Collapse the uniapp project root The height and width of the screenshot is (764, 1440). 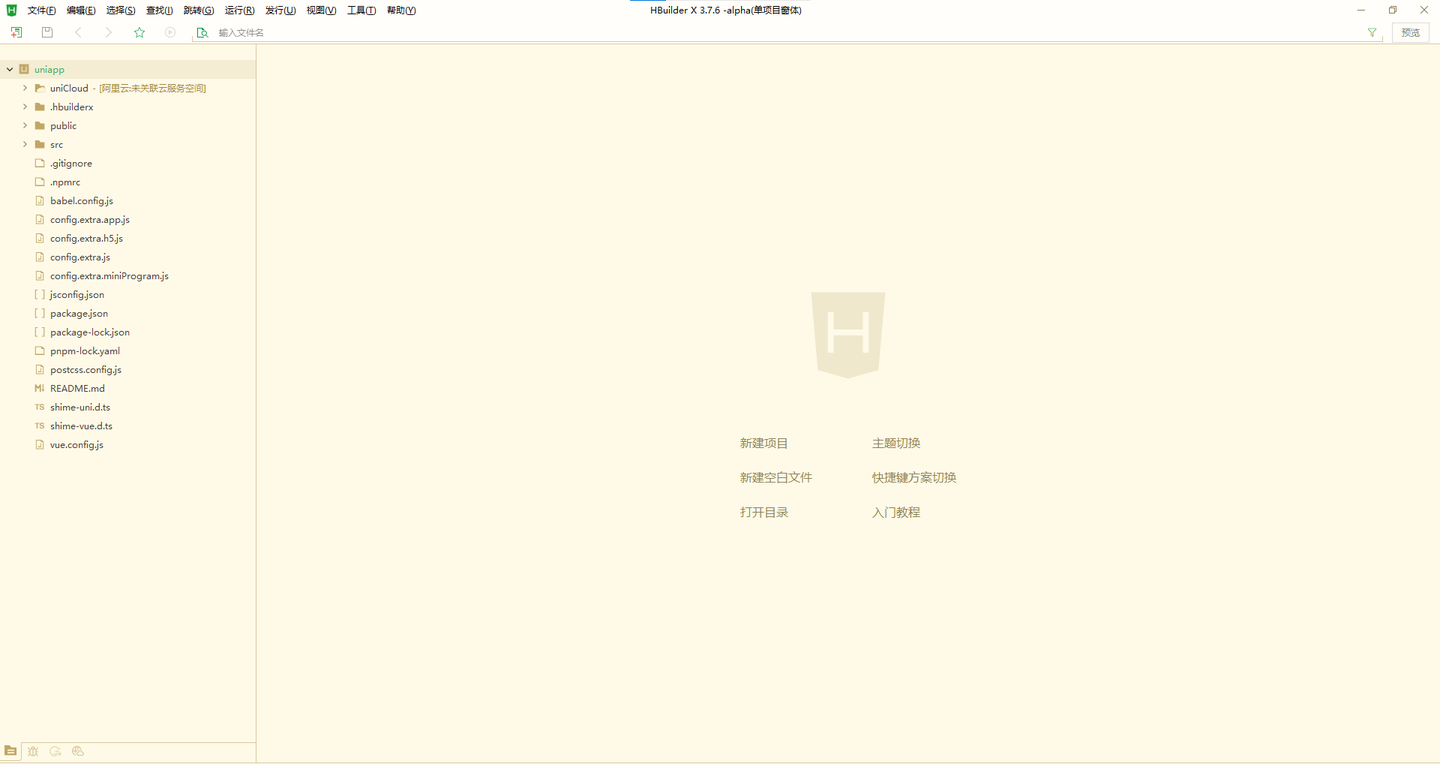pyautogui.click(x=9, y=69)
